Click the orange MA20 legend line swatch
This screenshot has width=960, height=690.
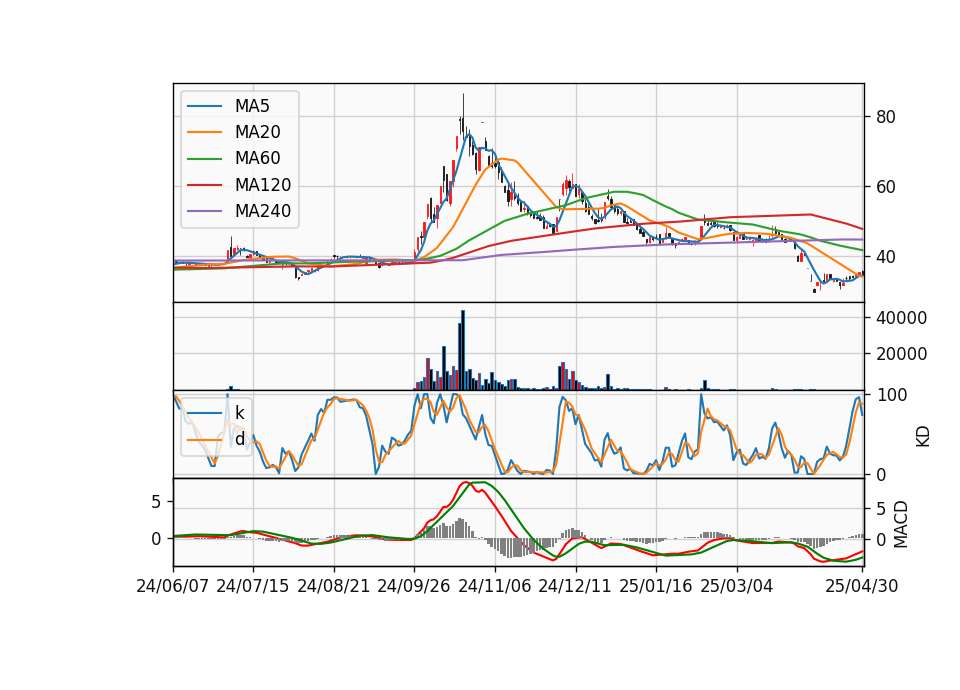tap(205, 132)
